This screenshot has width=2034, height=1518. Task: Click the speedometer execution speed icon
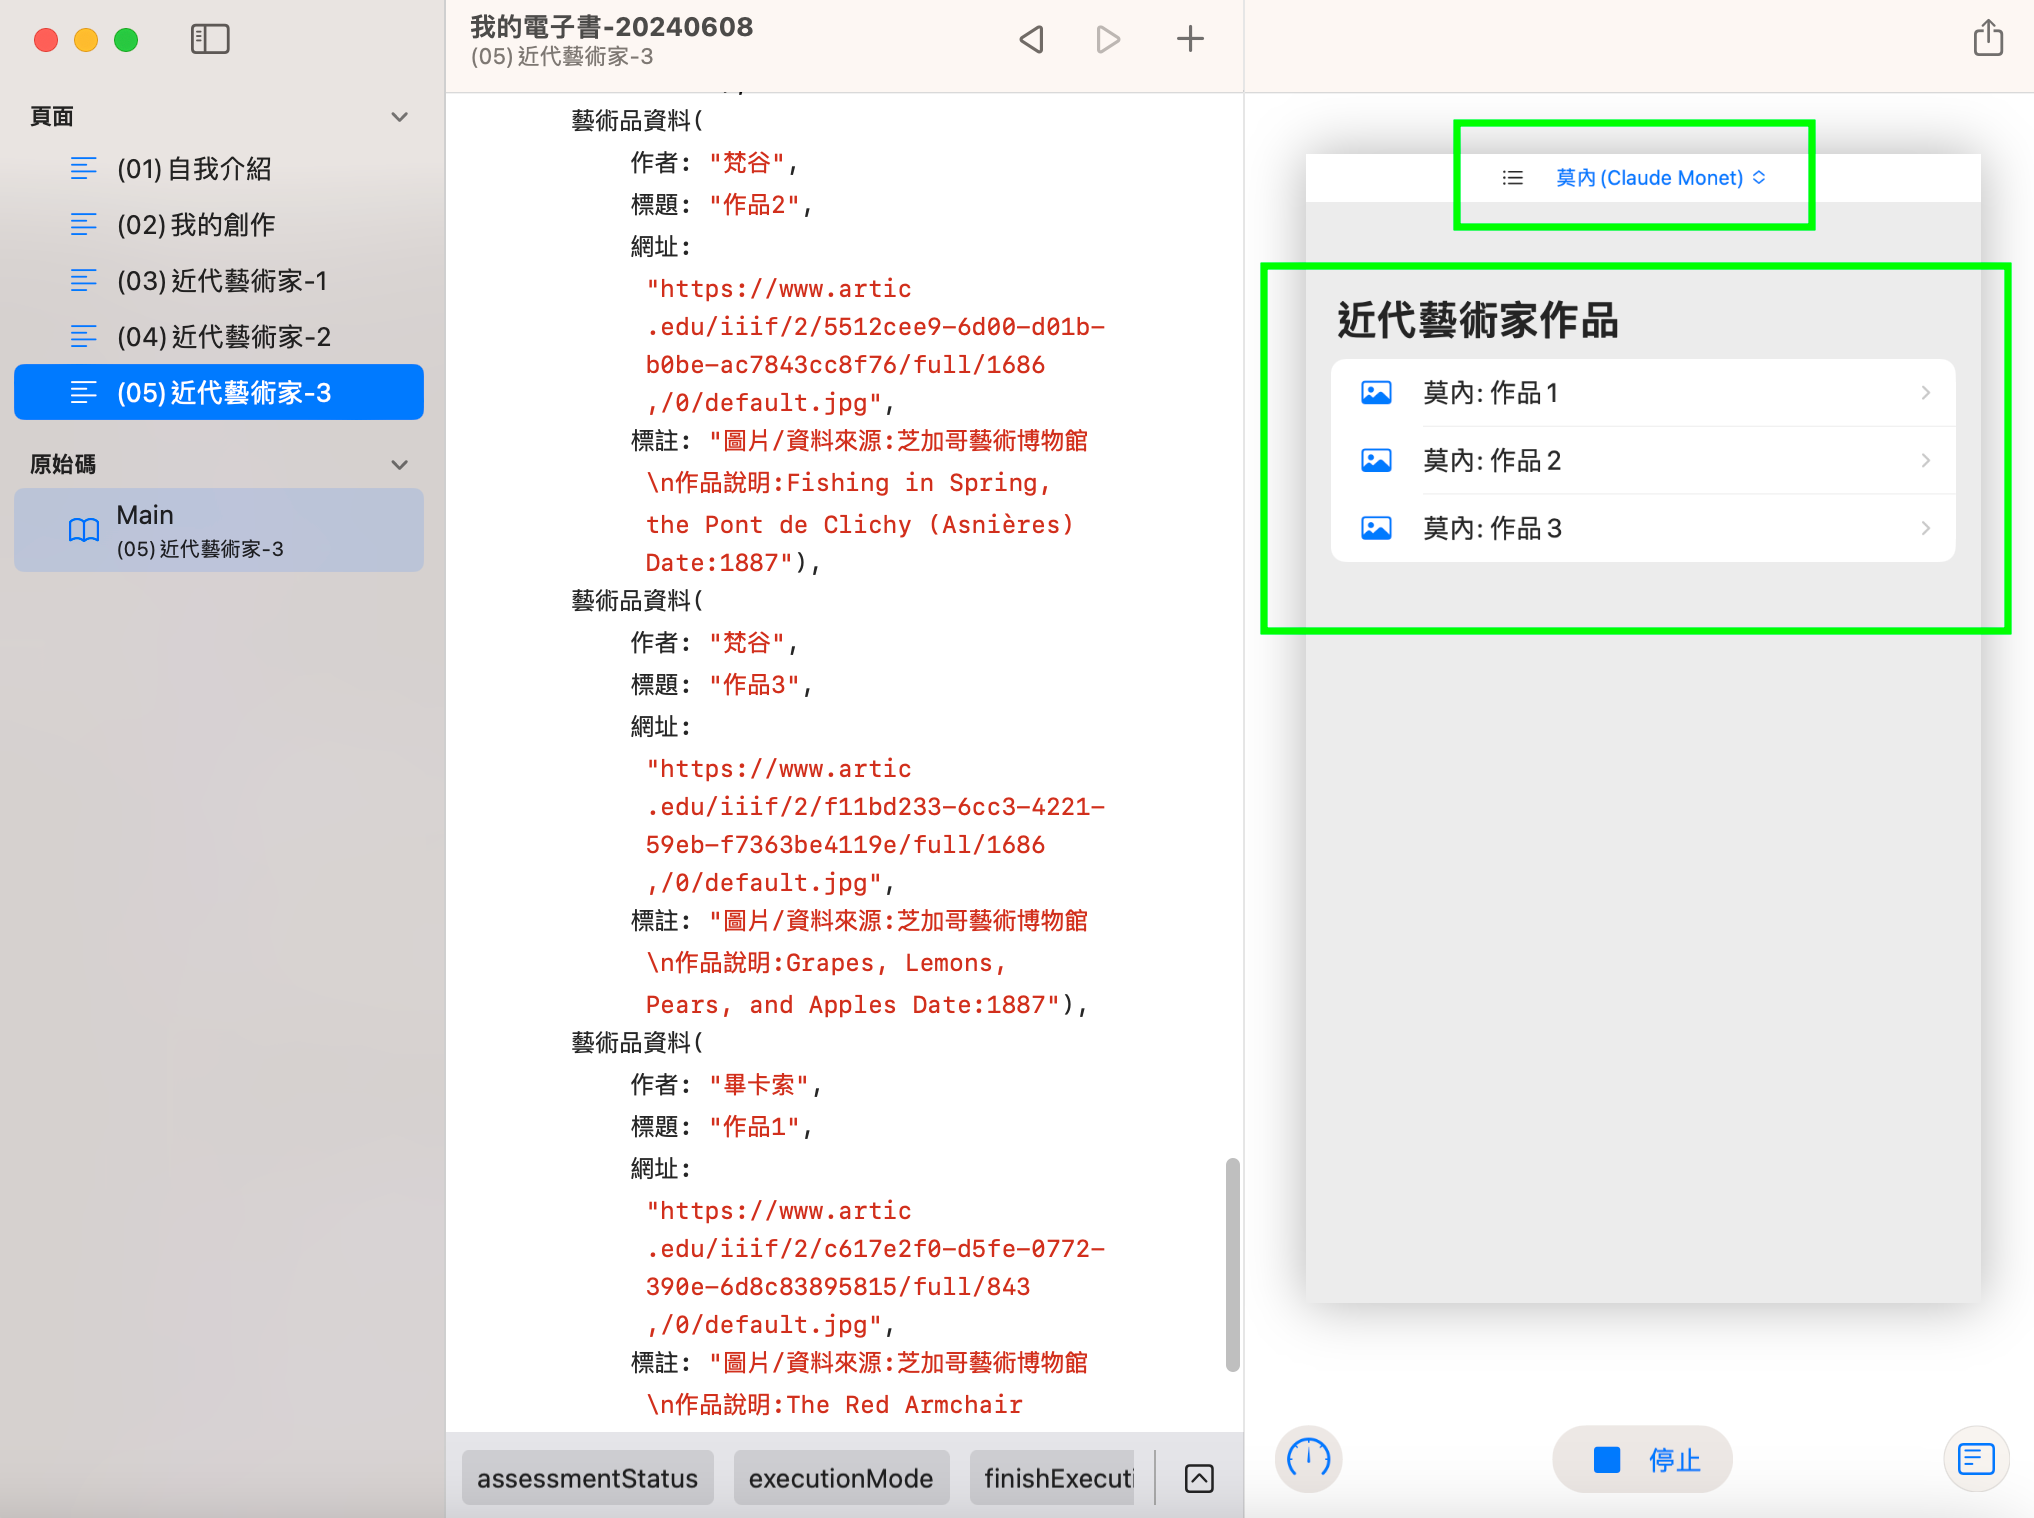1308,1459
